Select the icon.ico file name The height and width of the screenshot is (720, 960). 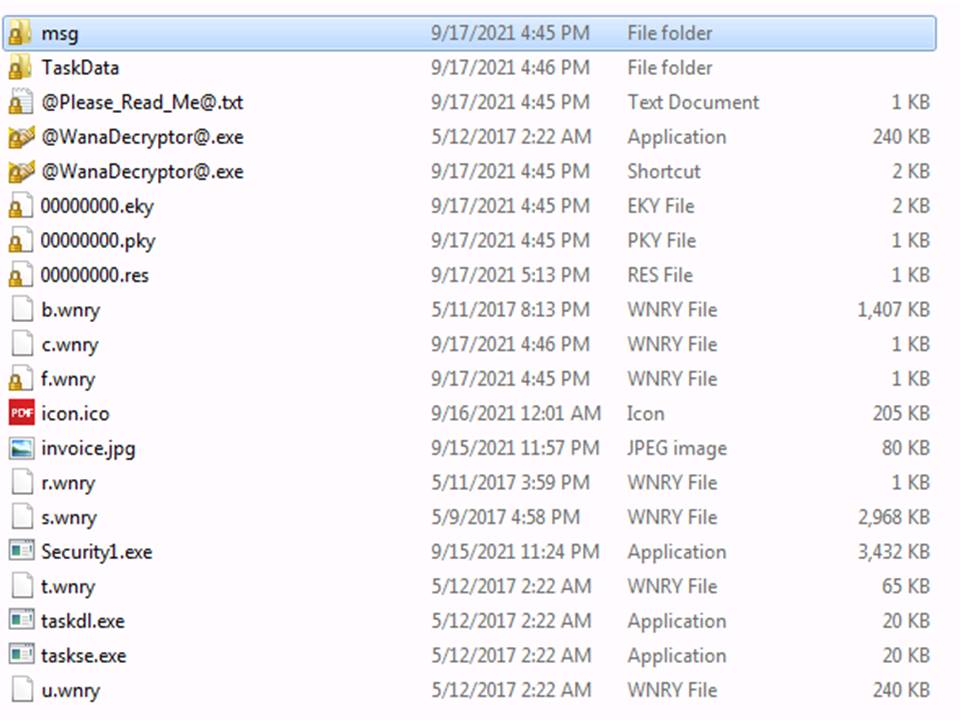click(75, 414)
